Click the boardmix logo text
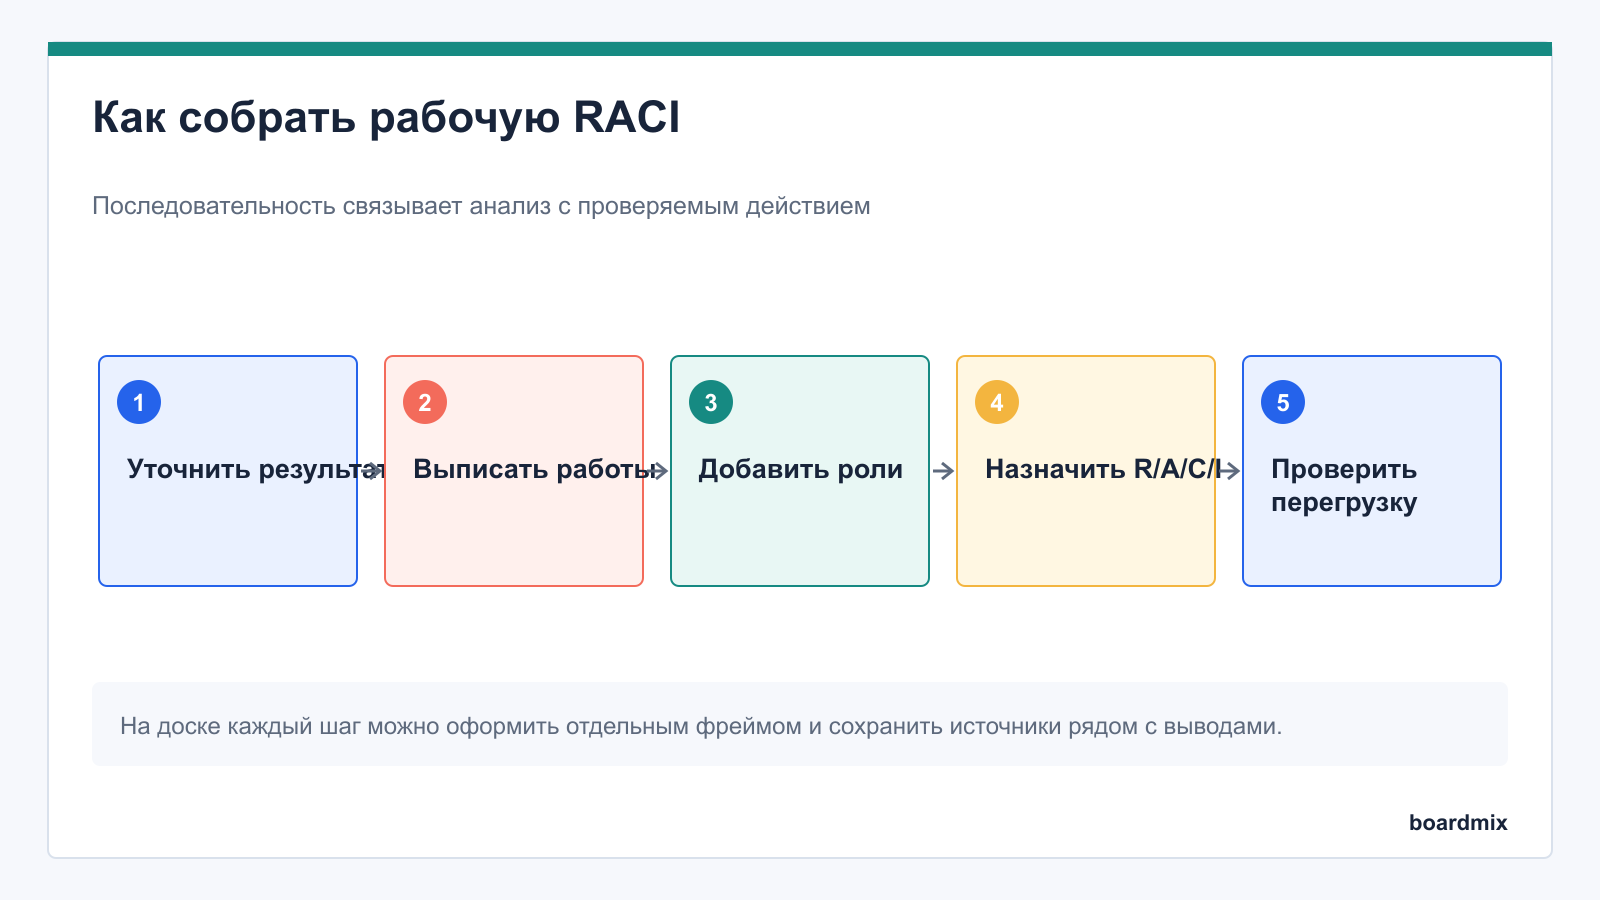The width and height of the screenshot is (1600, 900). click(1458, 822)
